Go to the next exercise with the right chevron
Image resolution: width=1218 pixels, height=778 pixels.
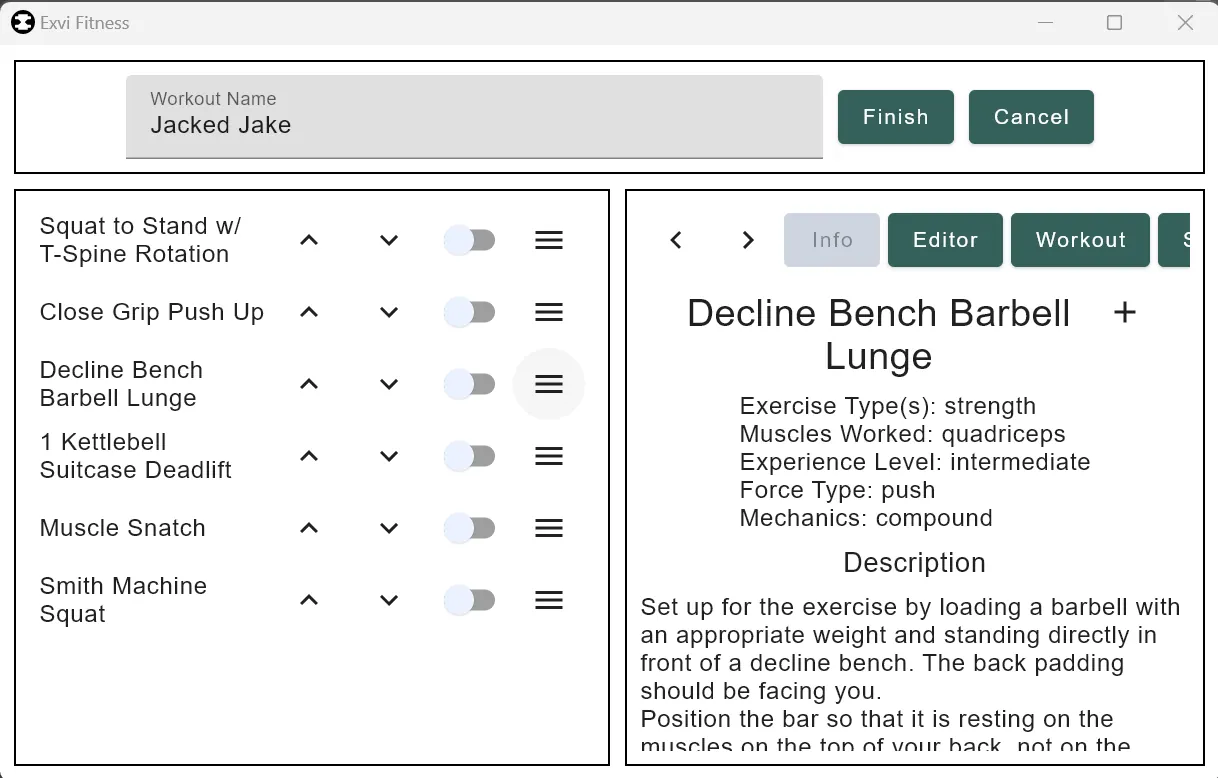[x=748, y=240]
